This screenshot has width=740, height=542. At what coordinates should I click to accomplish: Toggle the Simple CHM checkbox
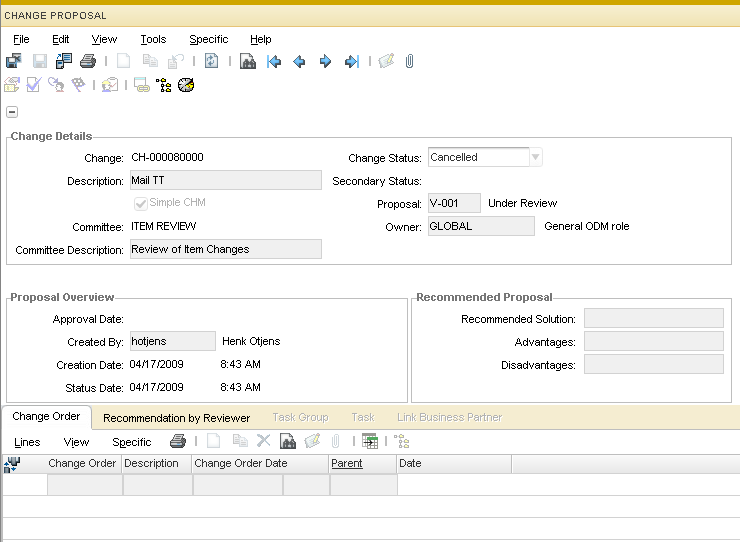141,203
